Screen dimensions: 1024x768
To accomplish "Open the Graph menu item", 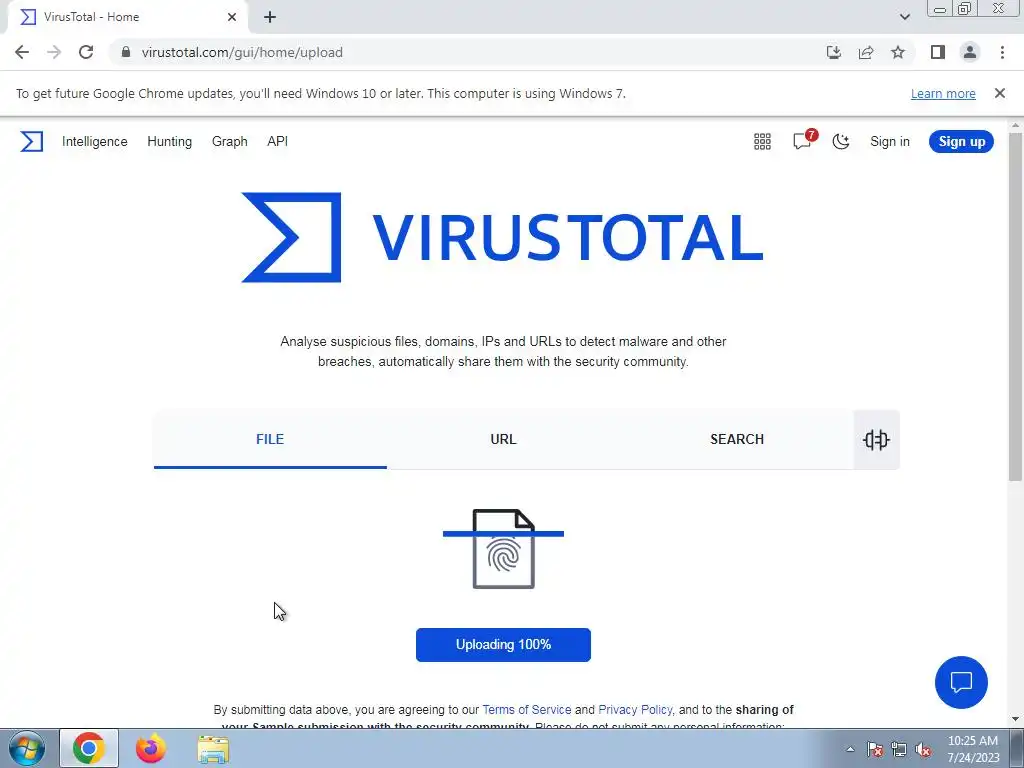I will 230,142.
